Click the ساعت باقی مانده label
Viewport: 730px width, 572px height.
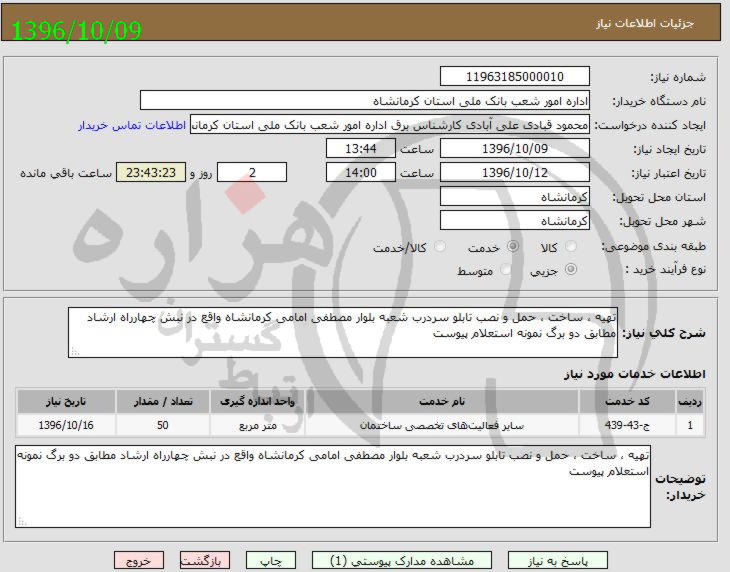66,173
